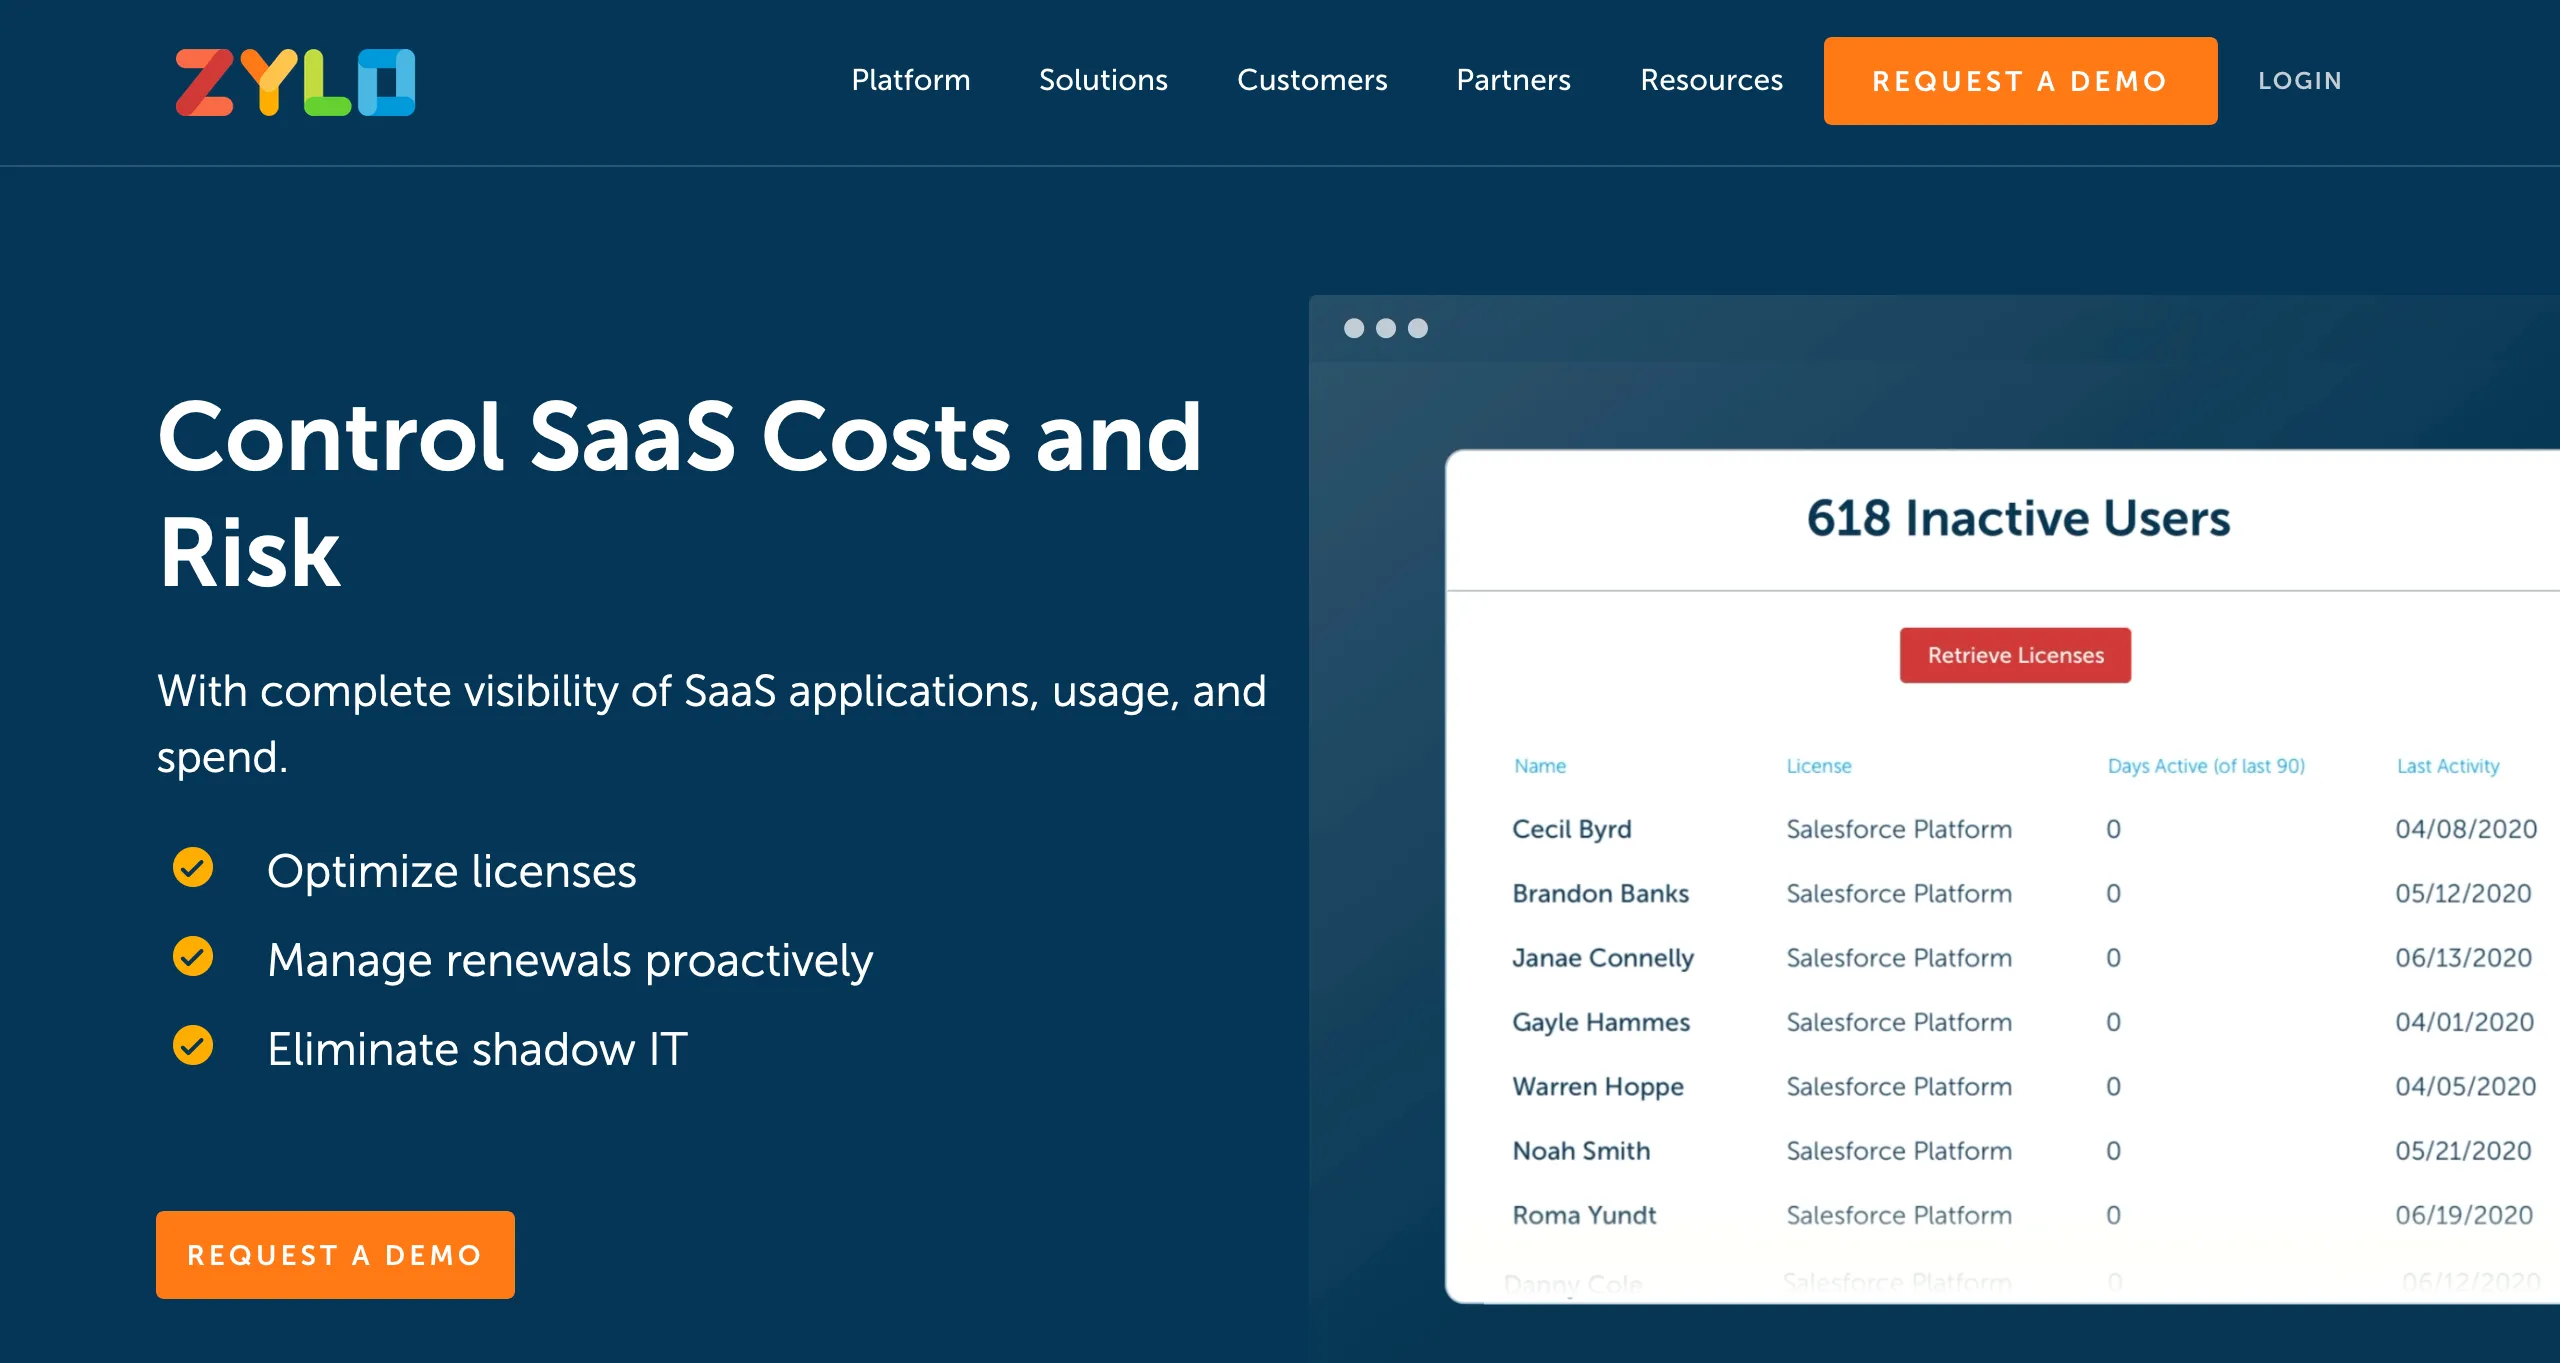Click Salesforce Platform license in Cecil Byrd row

pyautogui.click(x=1899, y=829)
